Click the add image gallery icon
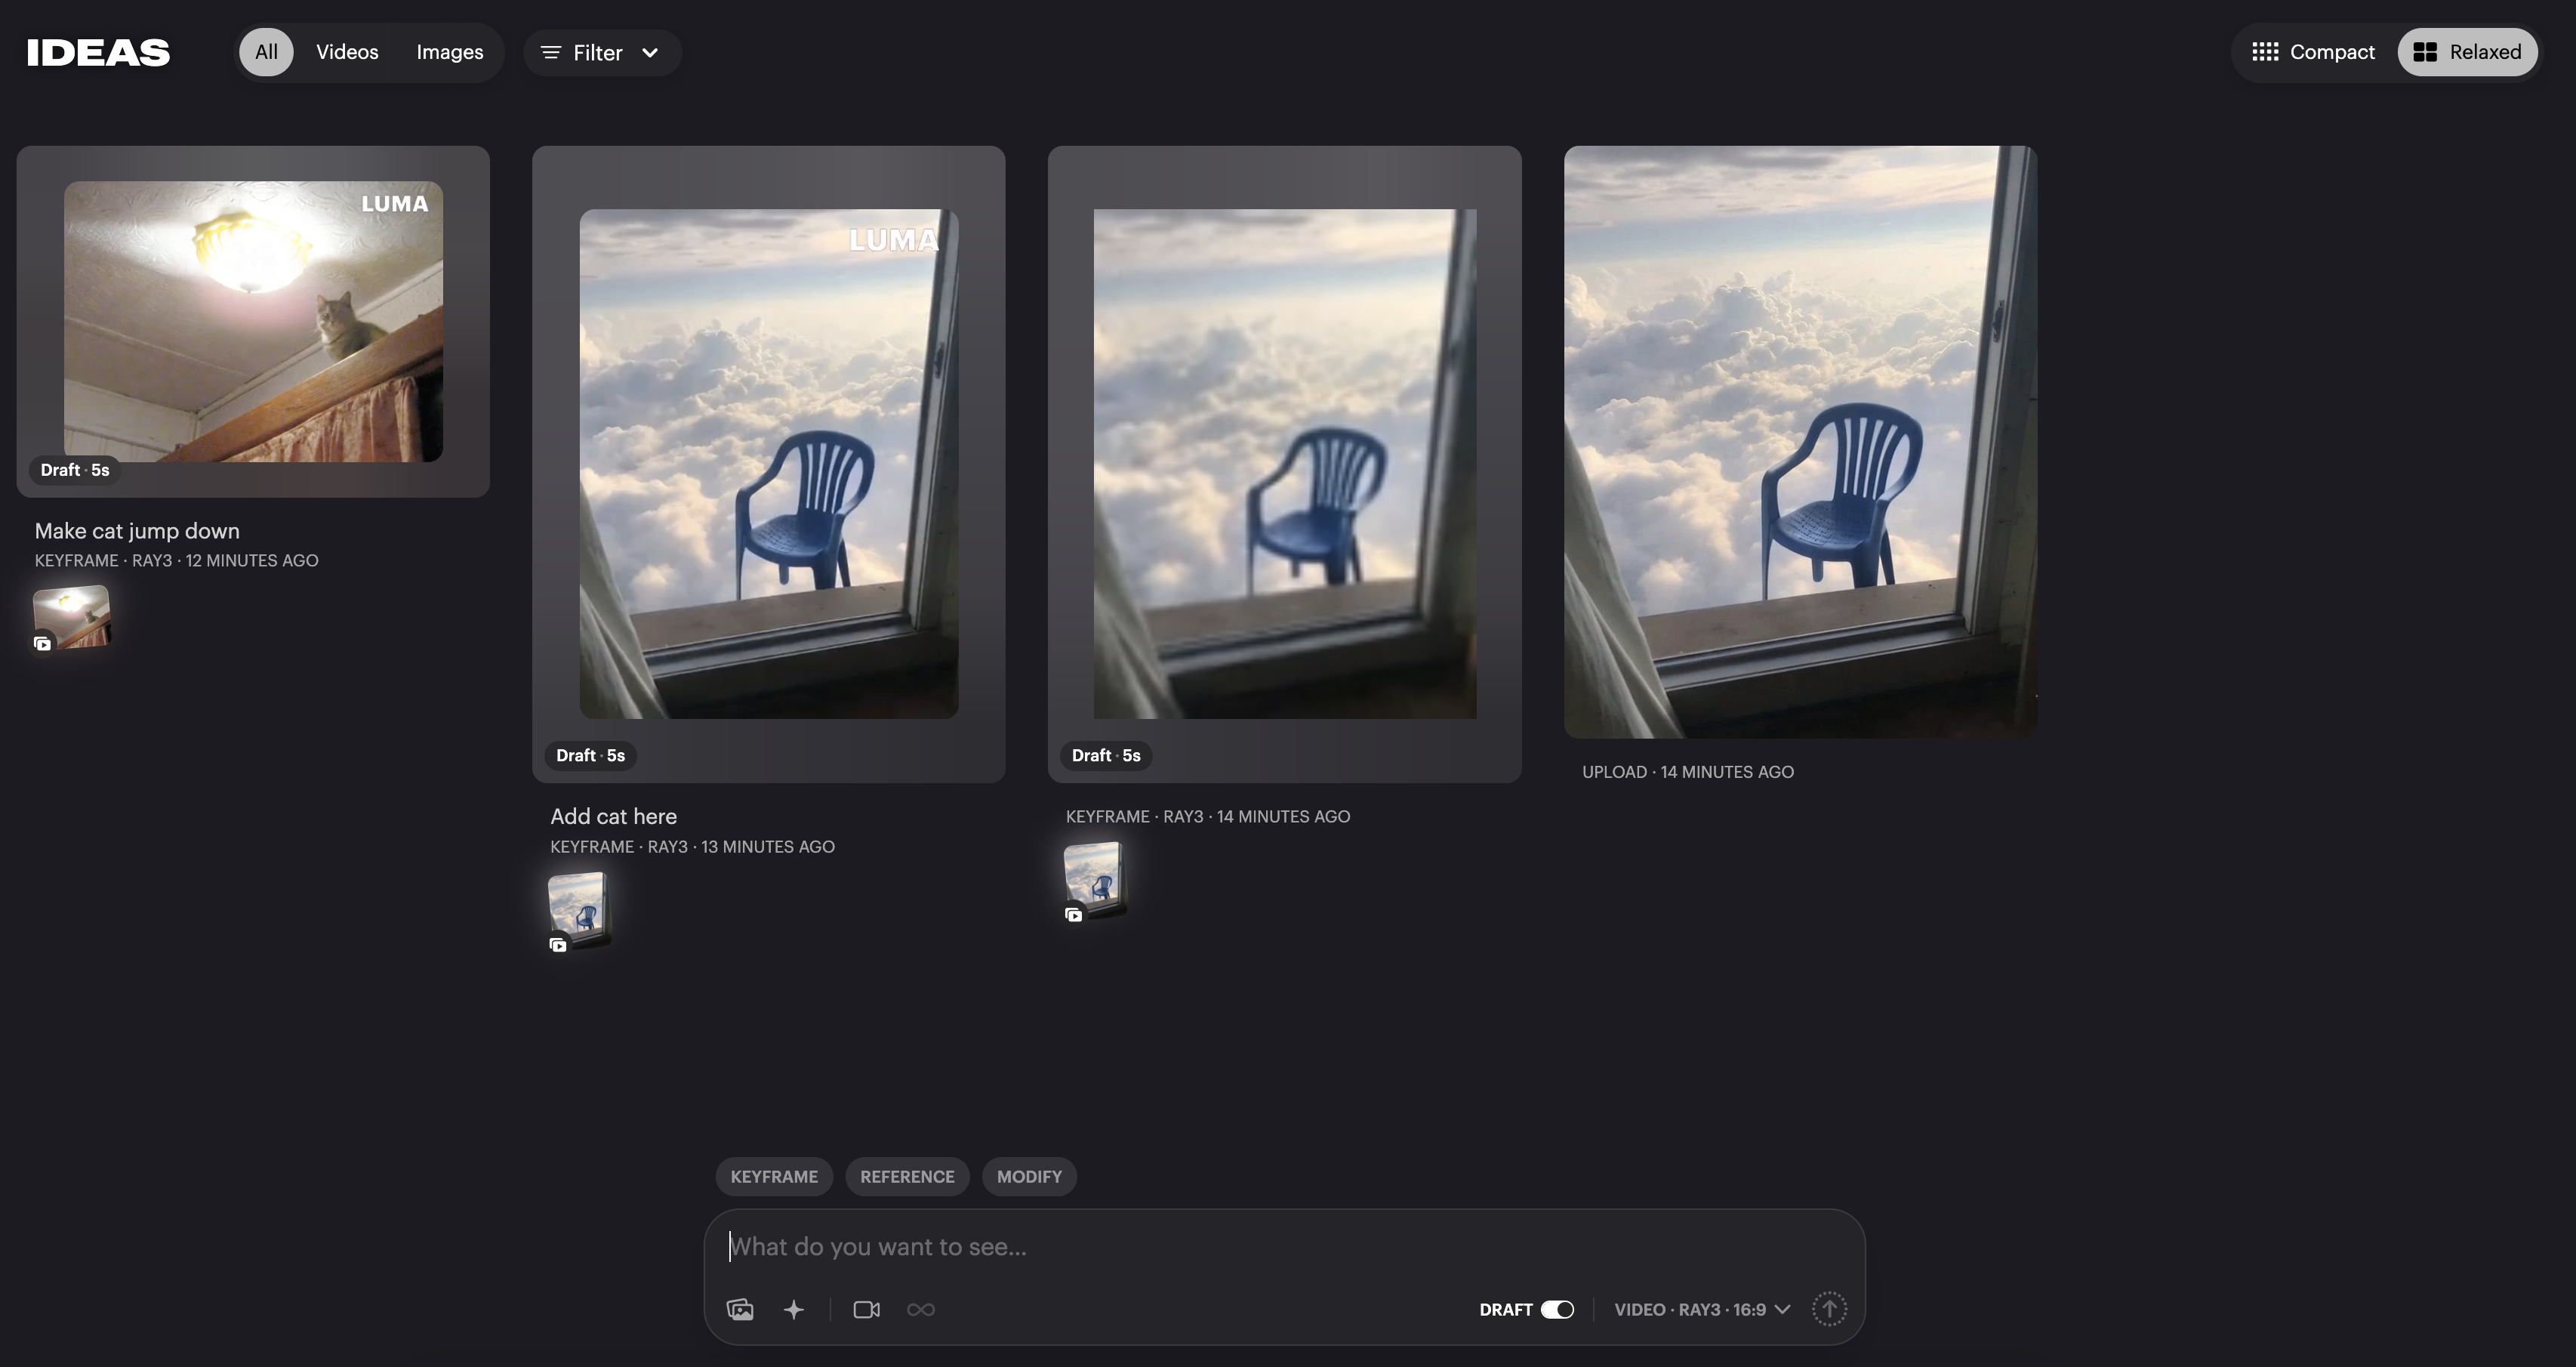 pyautogui.click(x=740, y=1309)
